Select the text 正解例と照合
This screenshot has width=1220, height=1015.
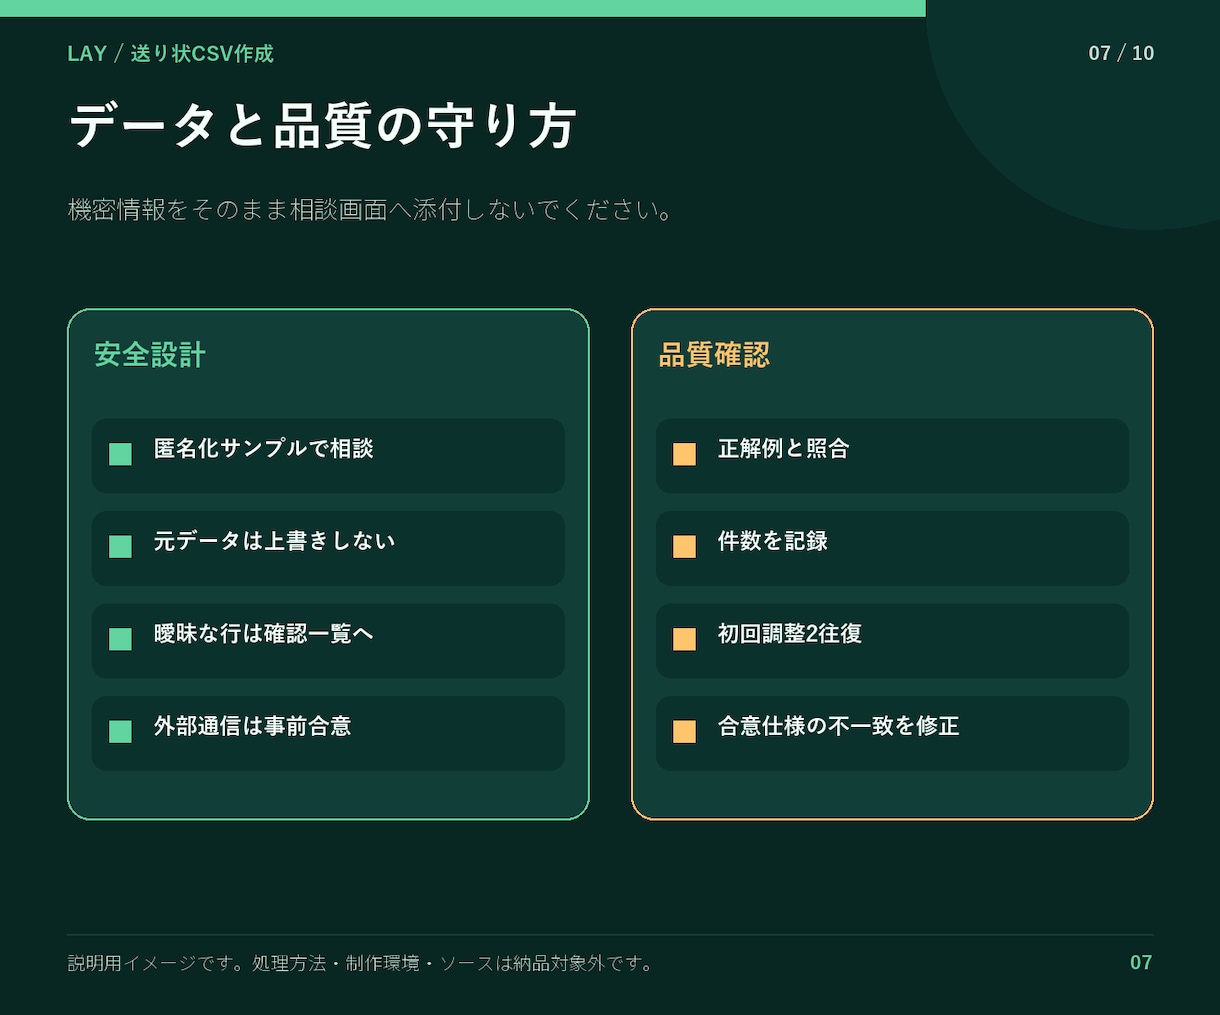(784, 449)
